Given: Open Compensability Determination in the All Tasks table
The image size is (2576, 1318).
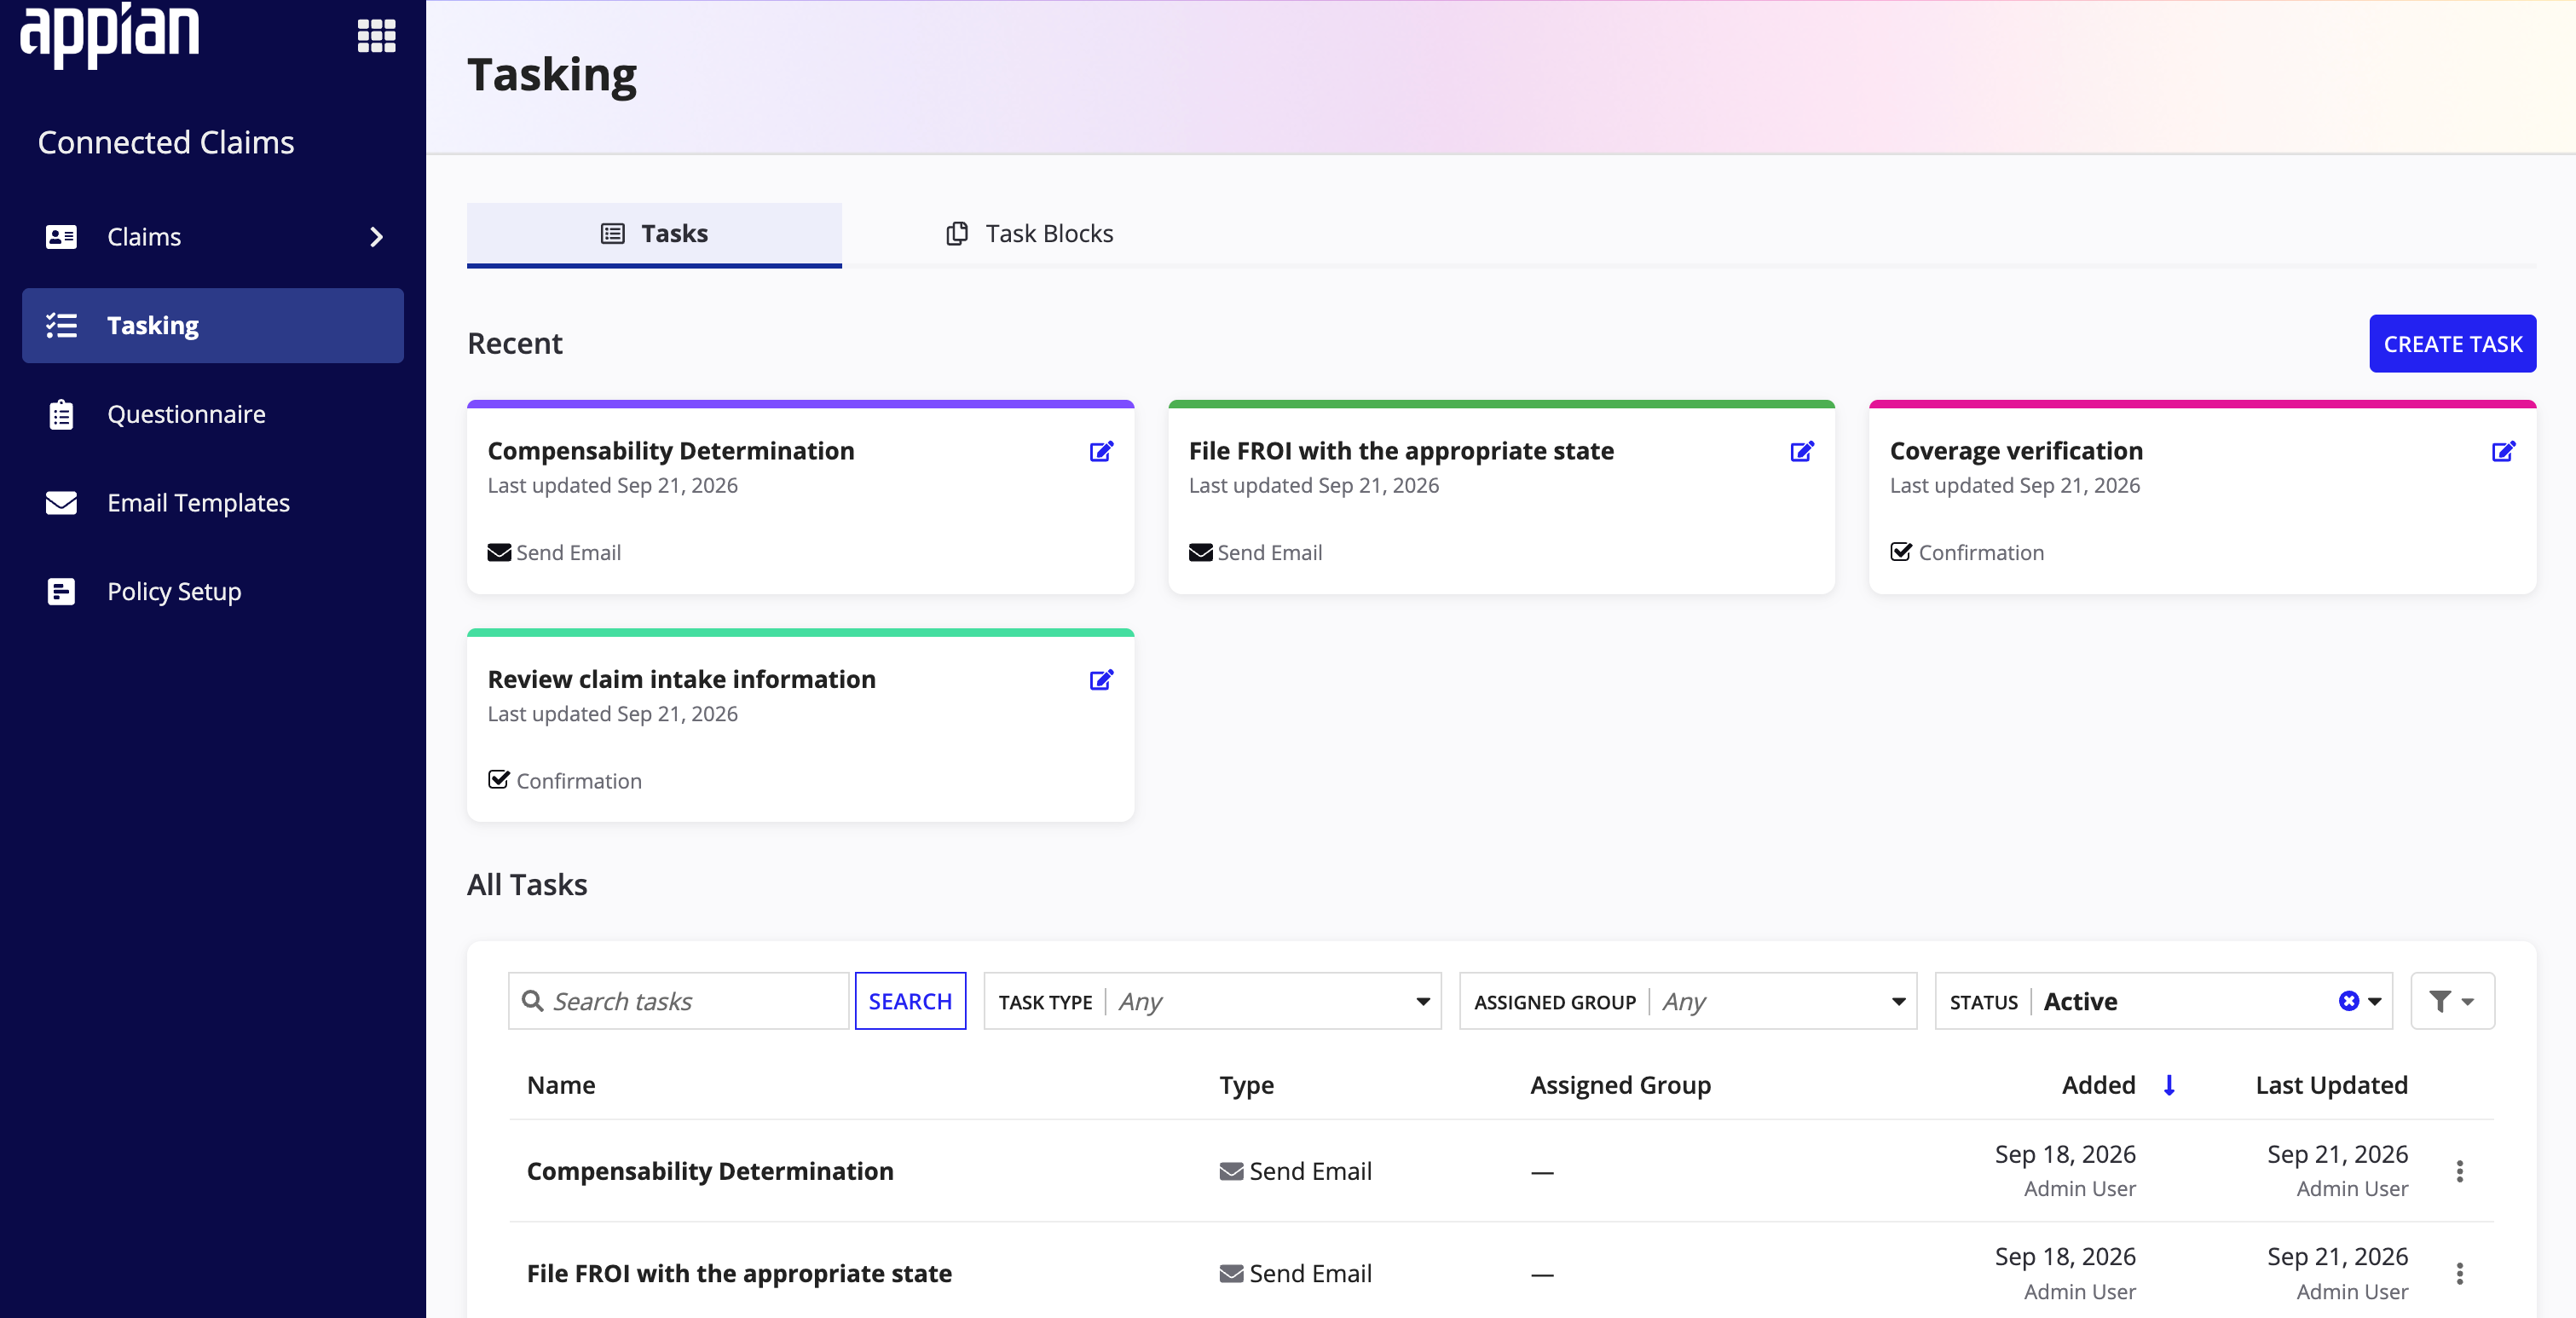Looking at the screenshot, I should 710,1171.
